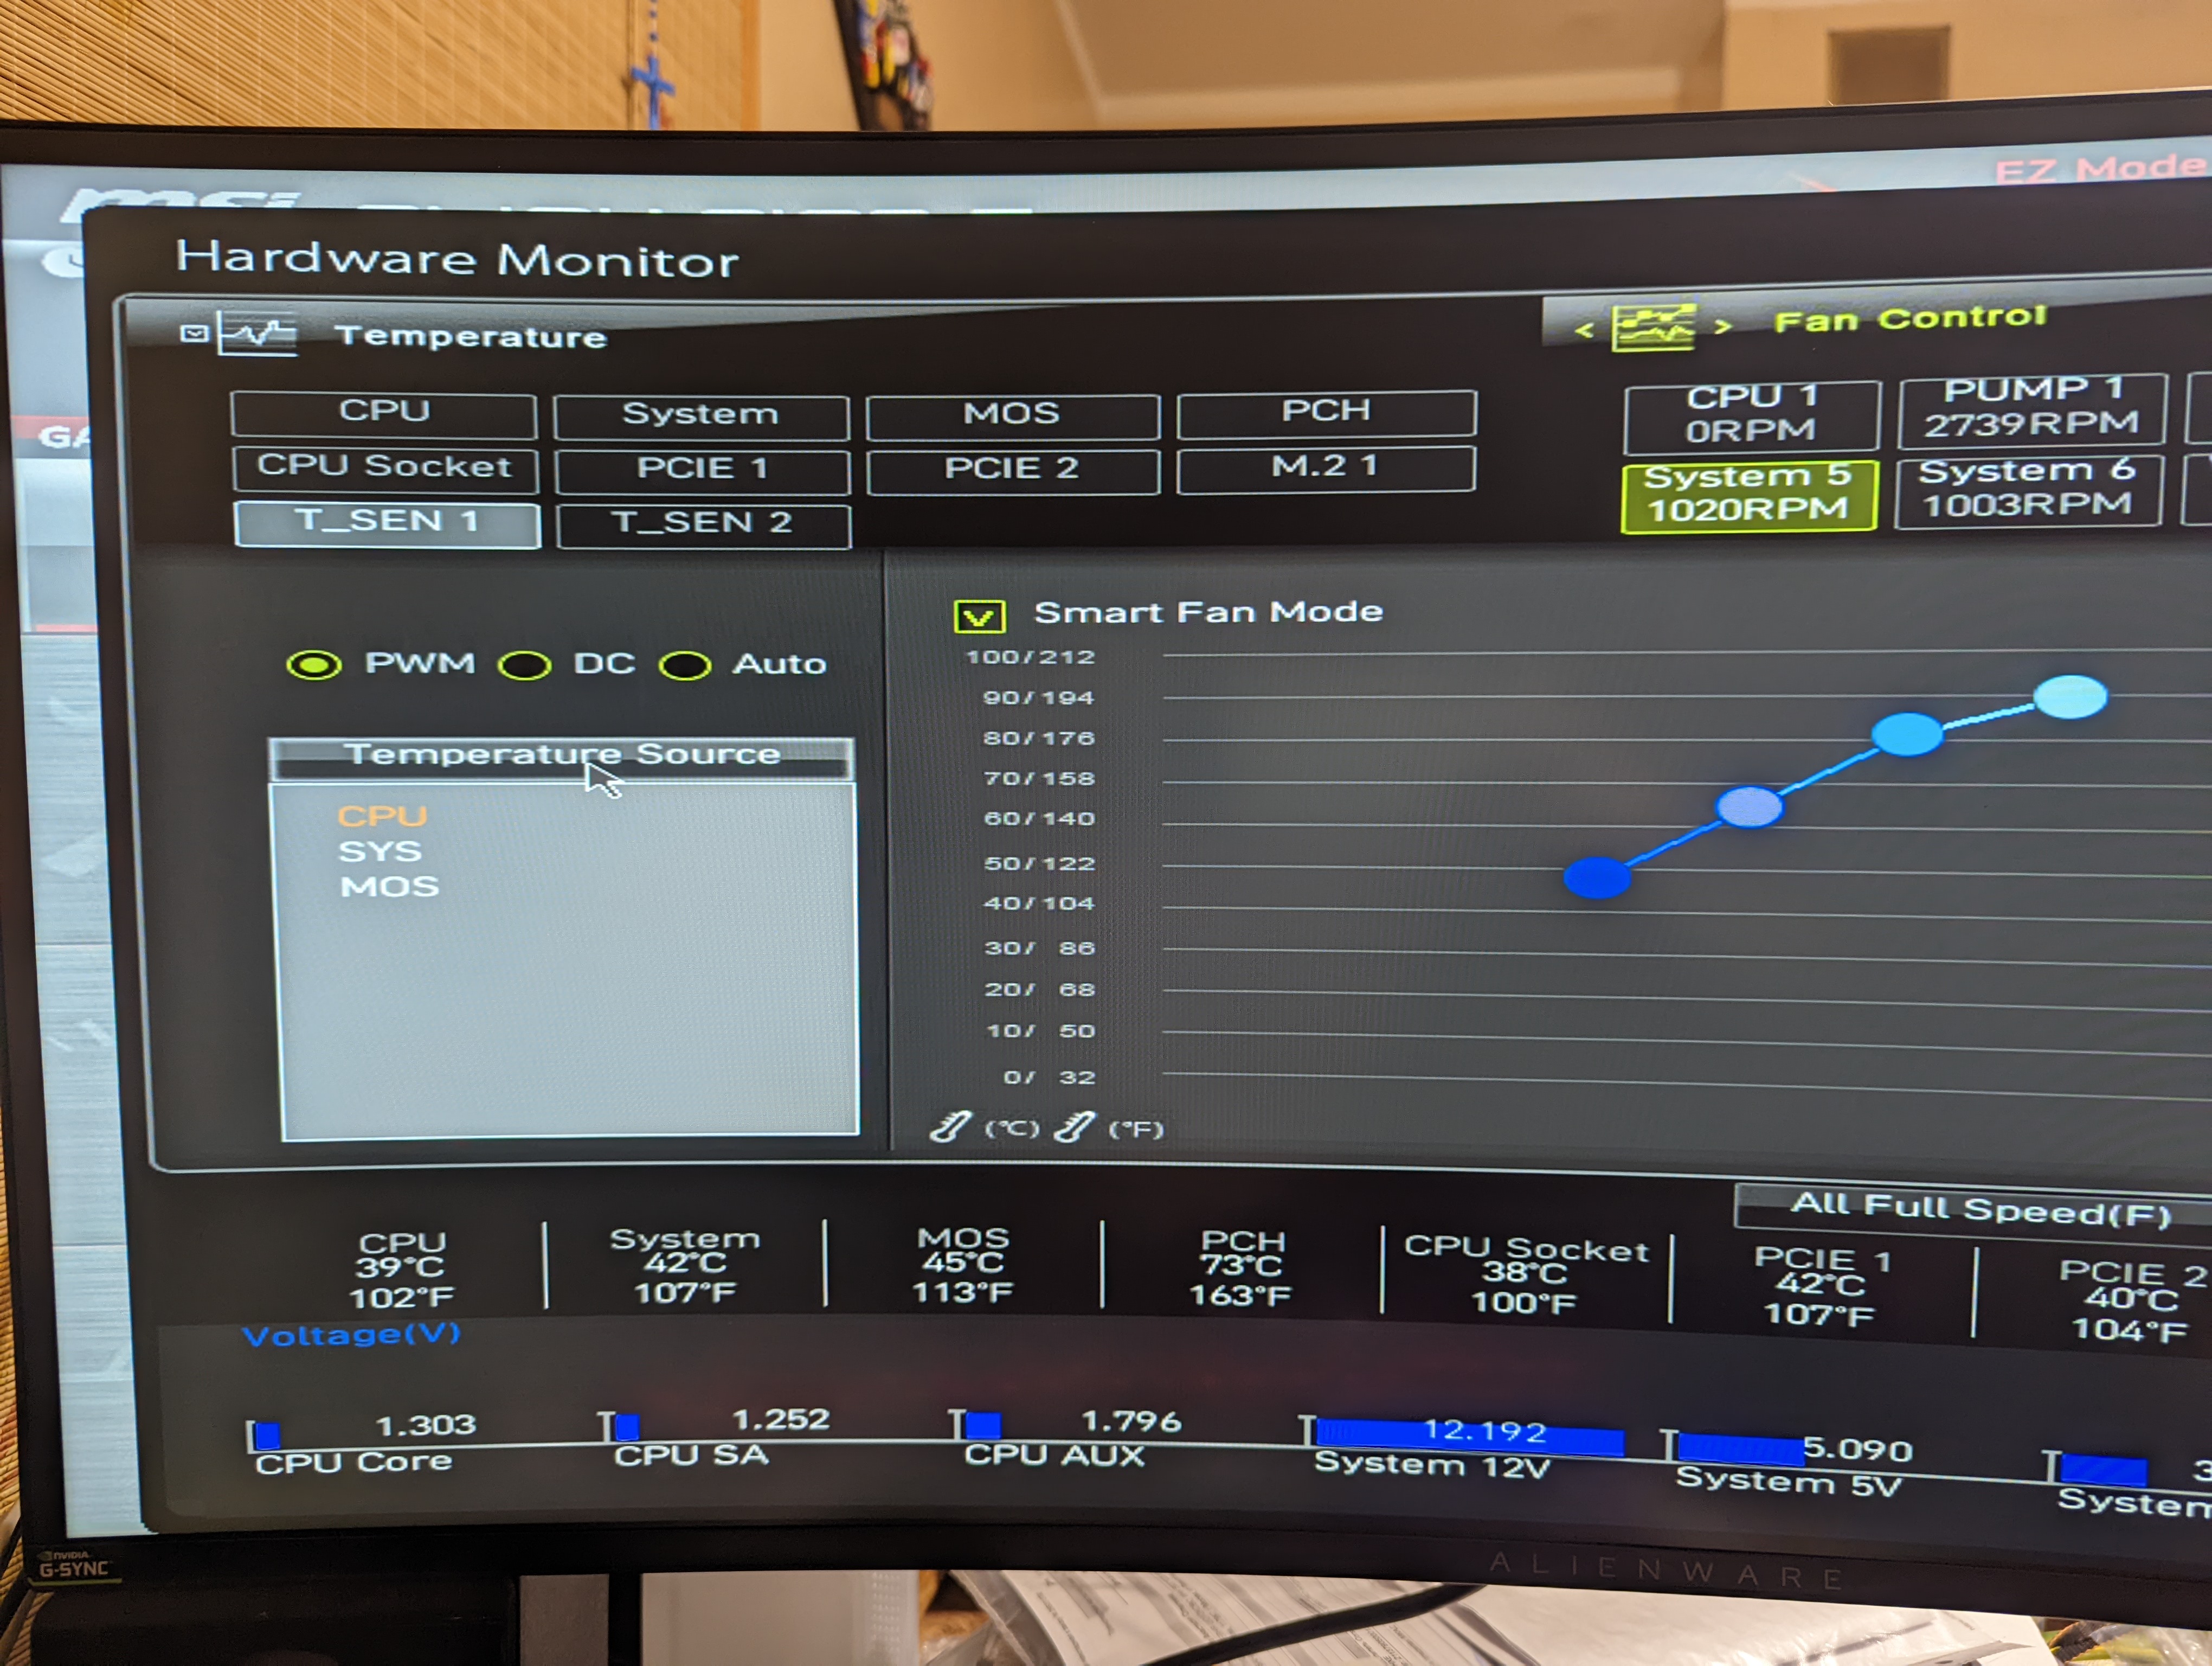Select the Auto fan mode radio
The height and width of the screenshot is (1666, 2212).
685,666
